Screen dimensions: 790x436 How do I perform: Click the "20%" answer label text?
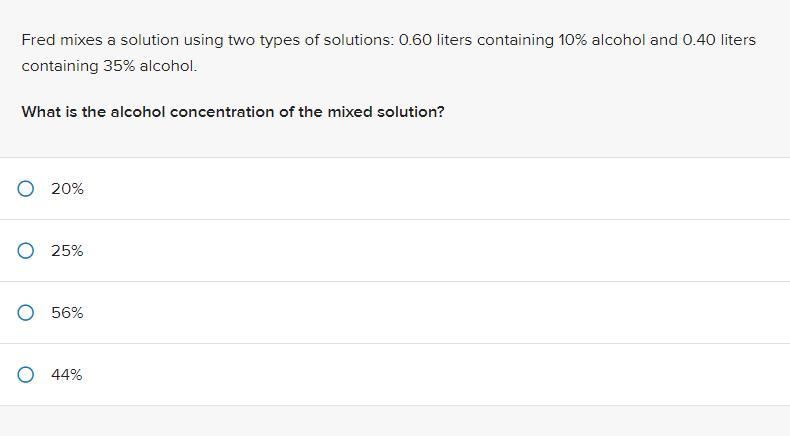coord(67,188)
